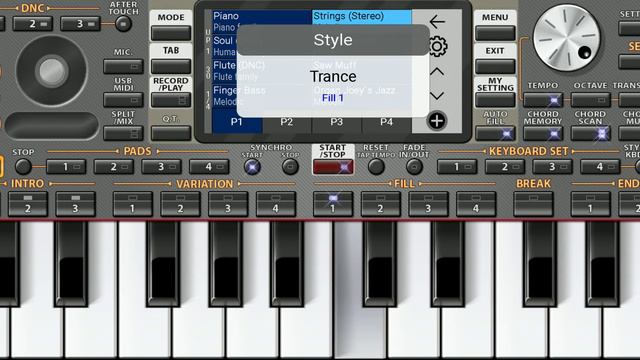The width and height of the screenshot is (640, 360).
Task: Trigger PADS button 1
Action: pyautogui.click(x=66, y=167)
